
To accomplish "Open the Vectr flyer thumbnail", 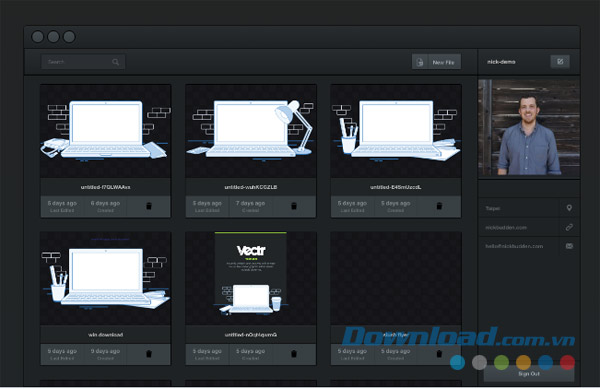I will coord(251,278).
